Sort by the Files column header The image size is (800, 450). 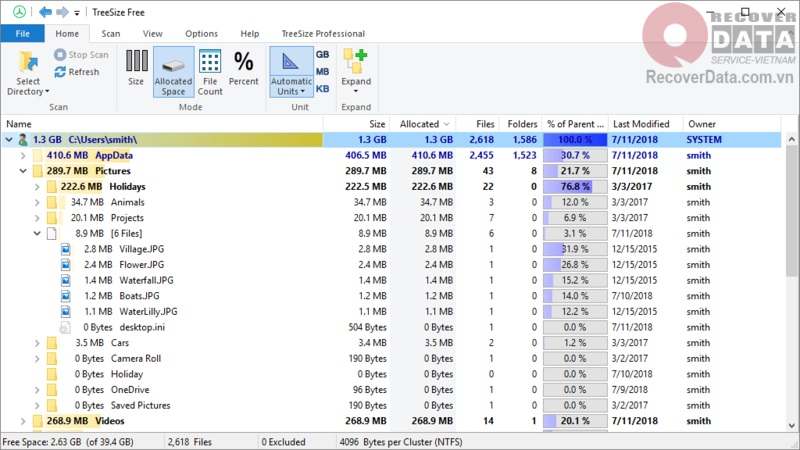(478, 124)
